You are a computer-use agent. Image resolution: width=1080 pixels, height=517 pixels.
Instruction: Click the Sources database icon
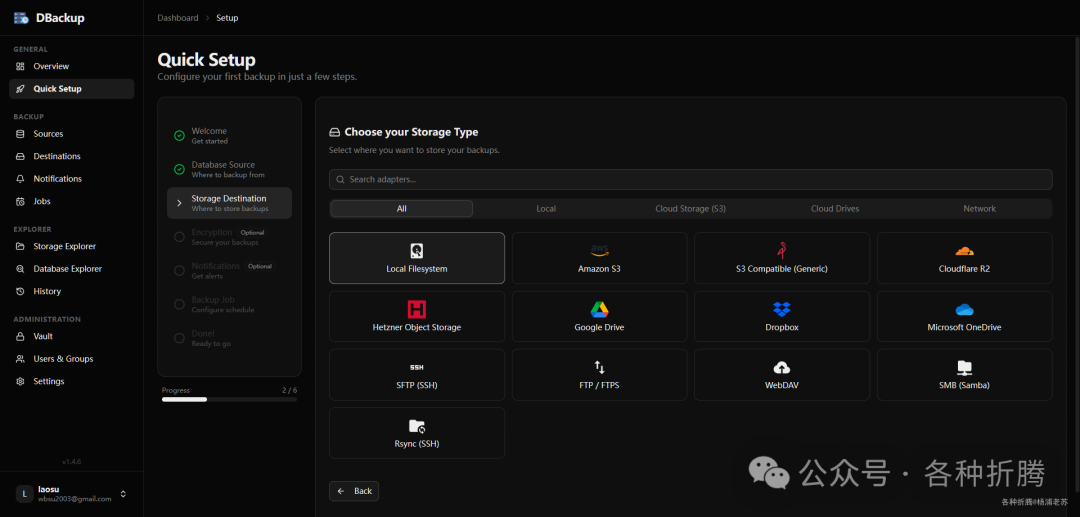[20, 134]
